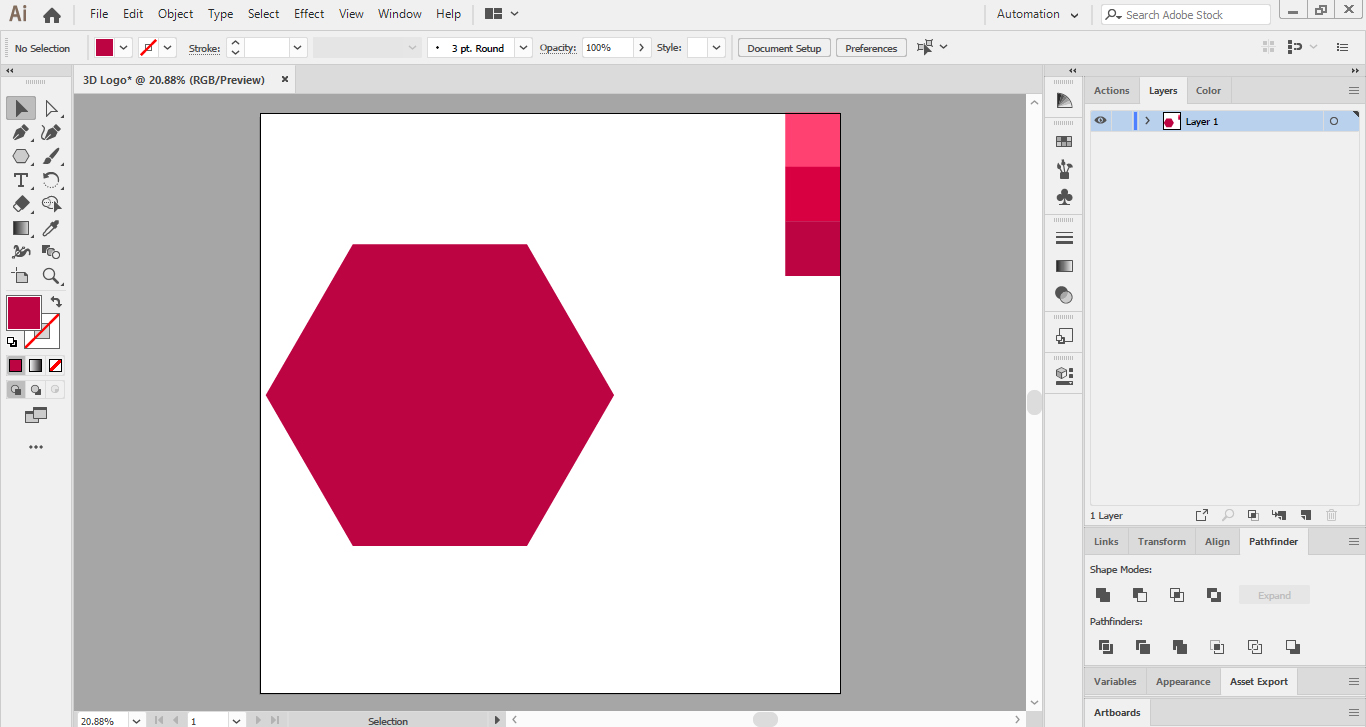Click the Merge pathfinder icon
This screenshot has width=1366, height=727.
coord(1180,647)
